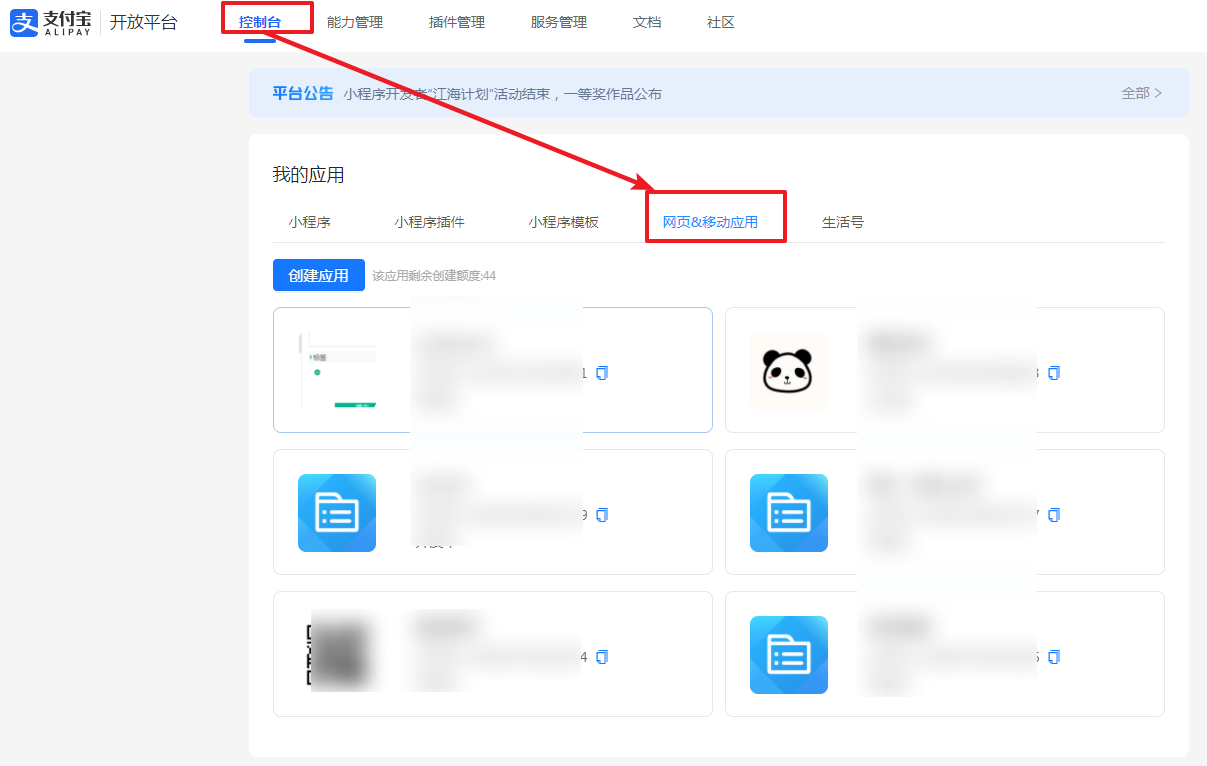Click the text 该应用剩余创建额度:44
Viewport: 1207px width, 766px height.
(434, 276)
